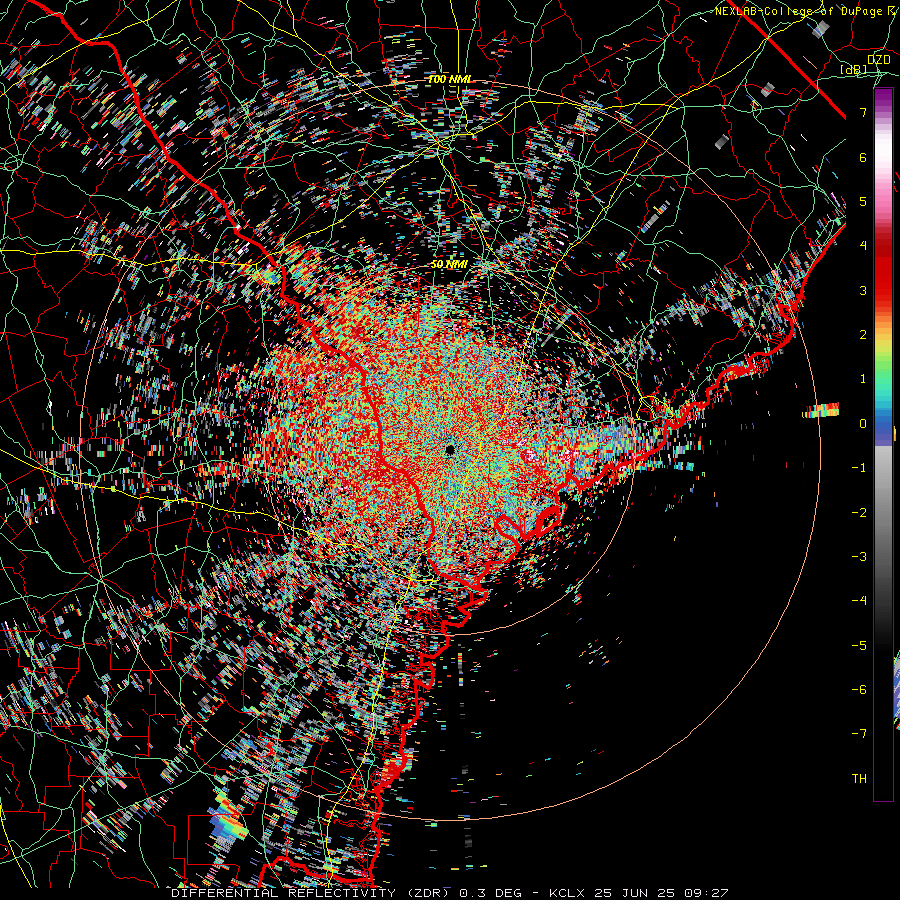Image resolution: width=900 pixels, height=900 pixels.
Task: Click "DIFFERENTIAL REFLECTIVITY" in the bottom caption
Action: (x=283, y=893)
